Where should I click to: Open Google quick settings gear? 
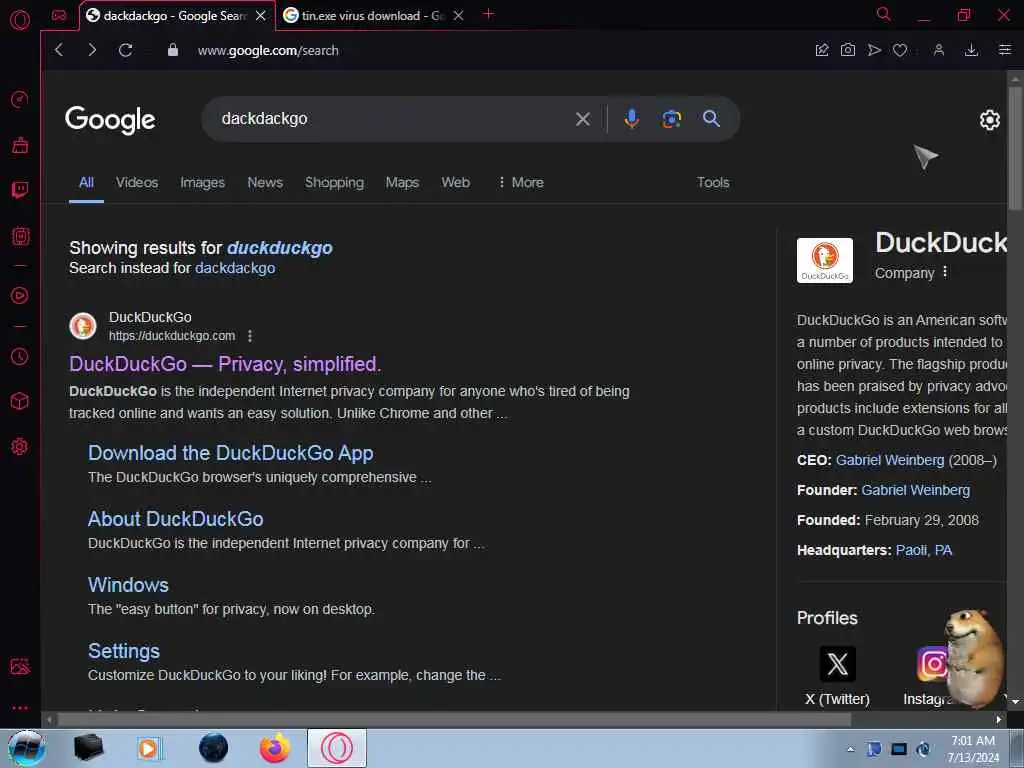[x=989, y=120]
